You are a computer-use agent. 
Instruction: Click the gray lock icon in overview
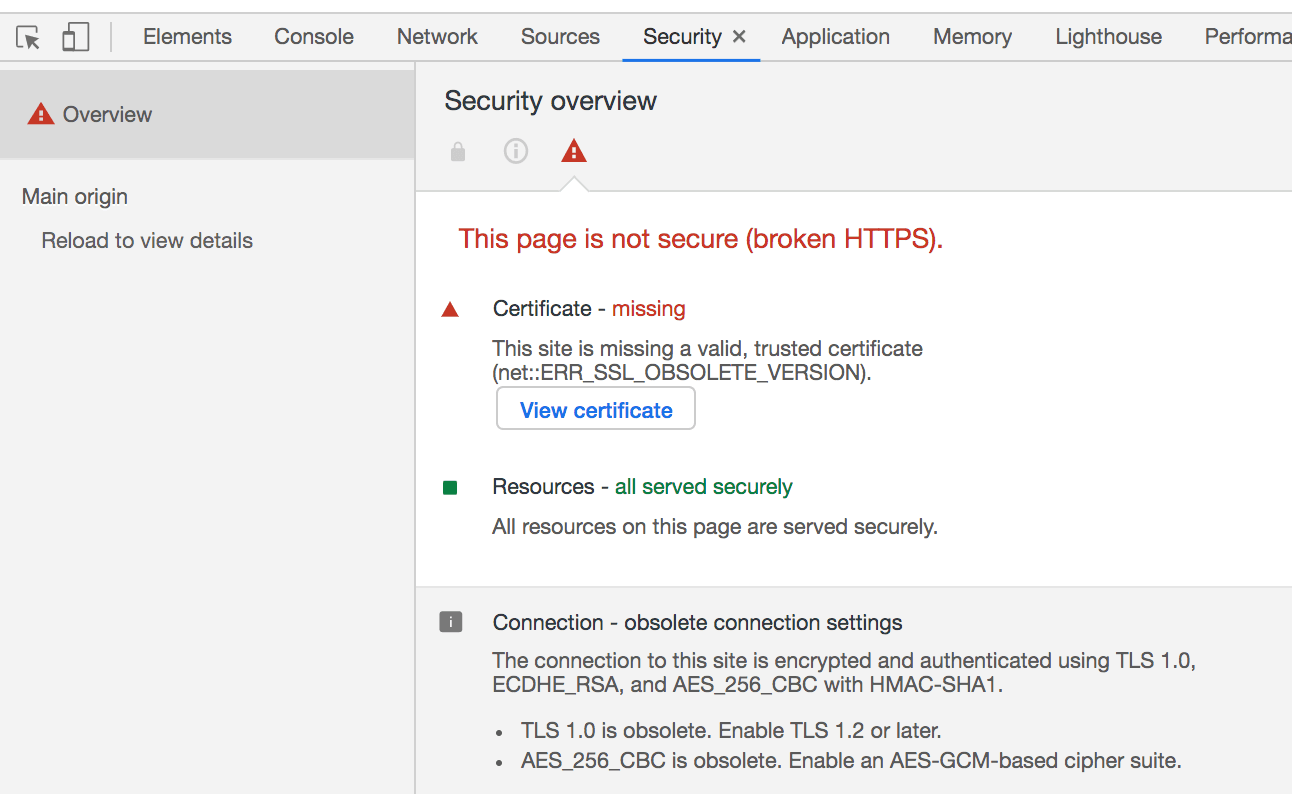click(x=458, y=152)
